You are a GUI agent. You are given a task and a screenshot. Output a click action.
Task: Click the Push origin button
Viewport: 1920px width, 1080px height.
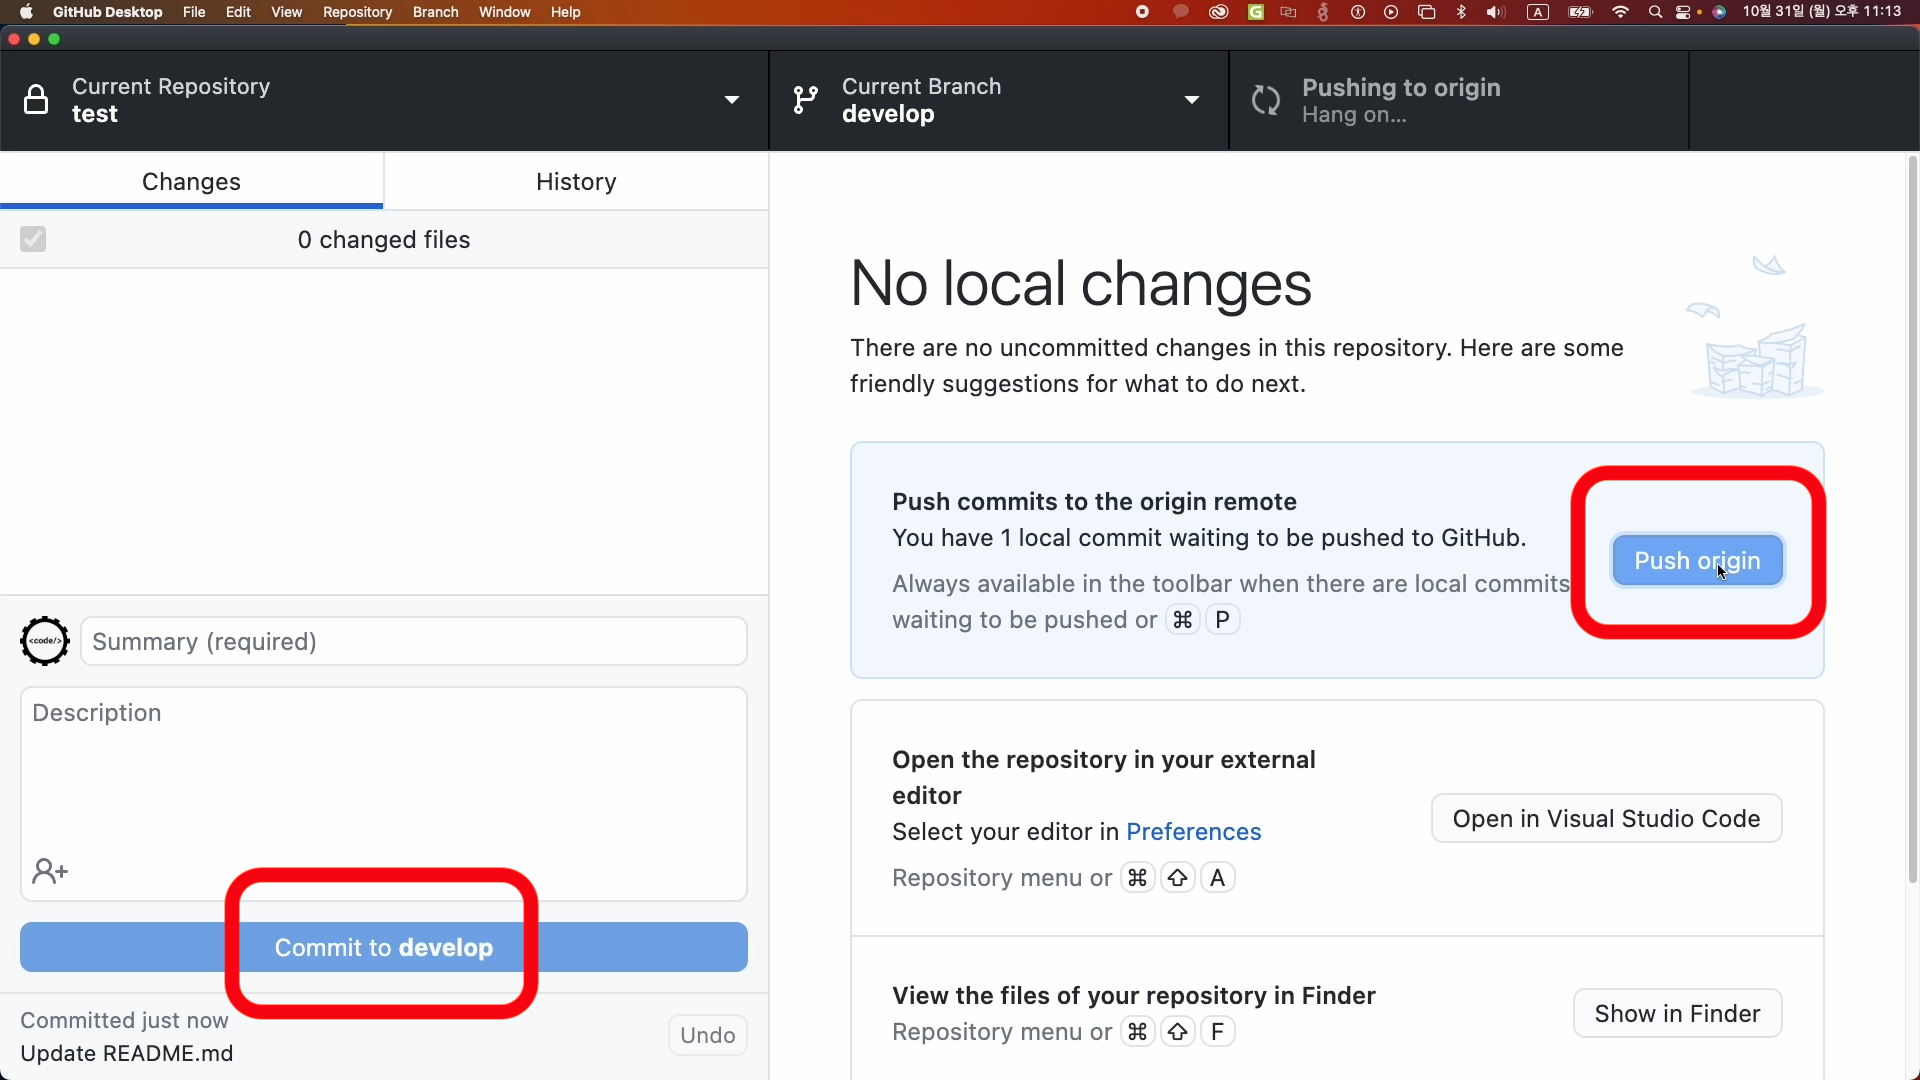tap(1697, 560)
